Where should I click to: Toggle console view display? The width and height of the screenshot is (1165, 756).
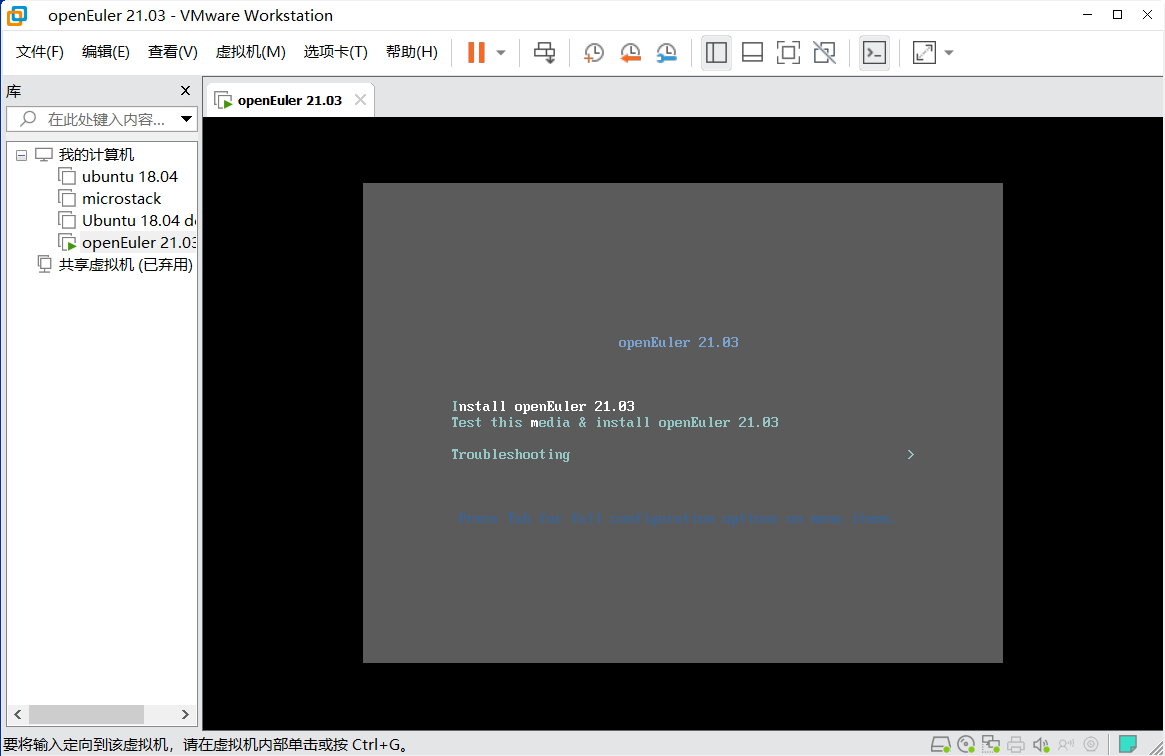[874, 52]
